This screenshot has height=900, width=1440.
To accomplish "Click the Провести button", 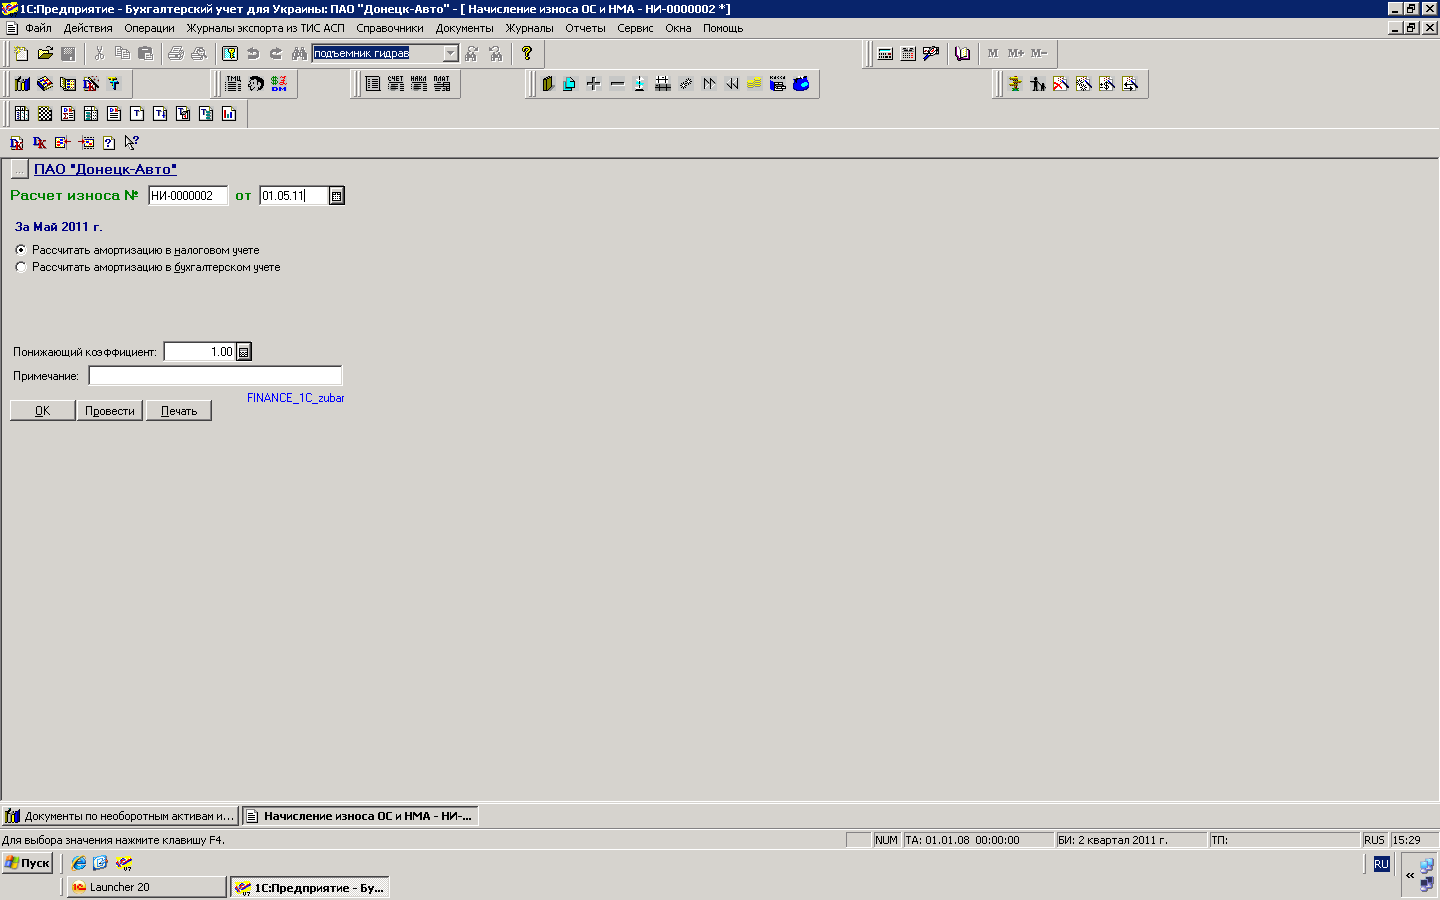I will (110, 411).
